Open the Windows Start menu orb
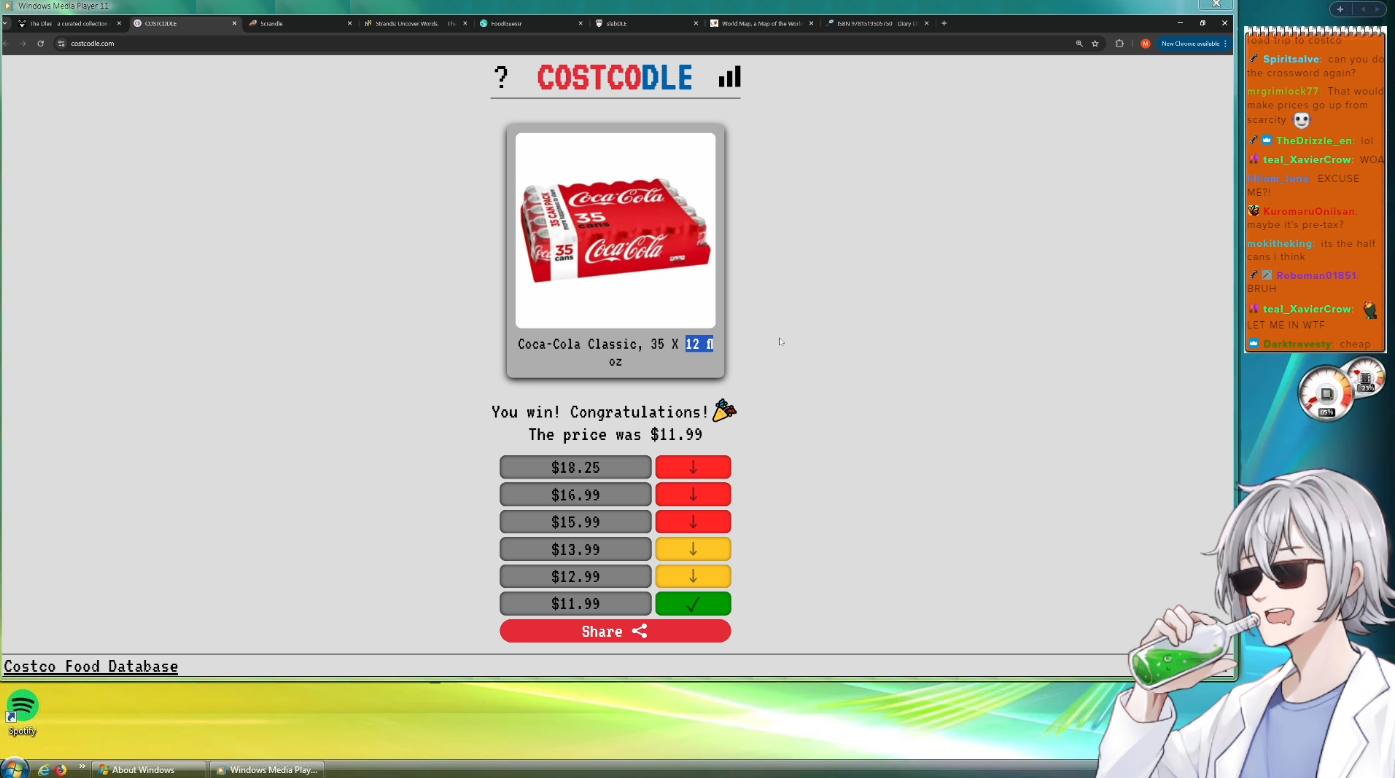Screen dimensions: 1395x778 pyautogui.click(x=14, y=769)
